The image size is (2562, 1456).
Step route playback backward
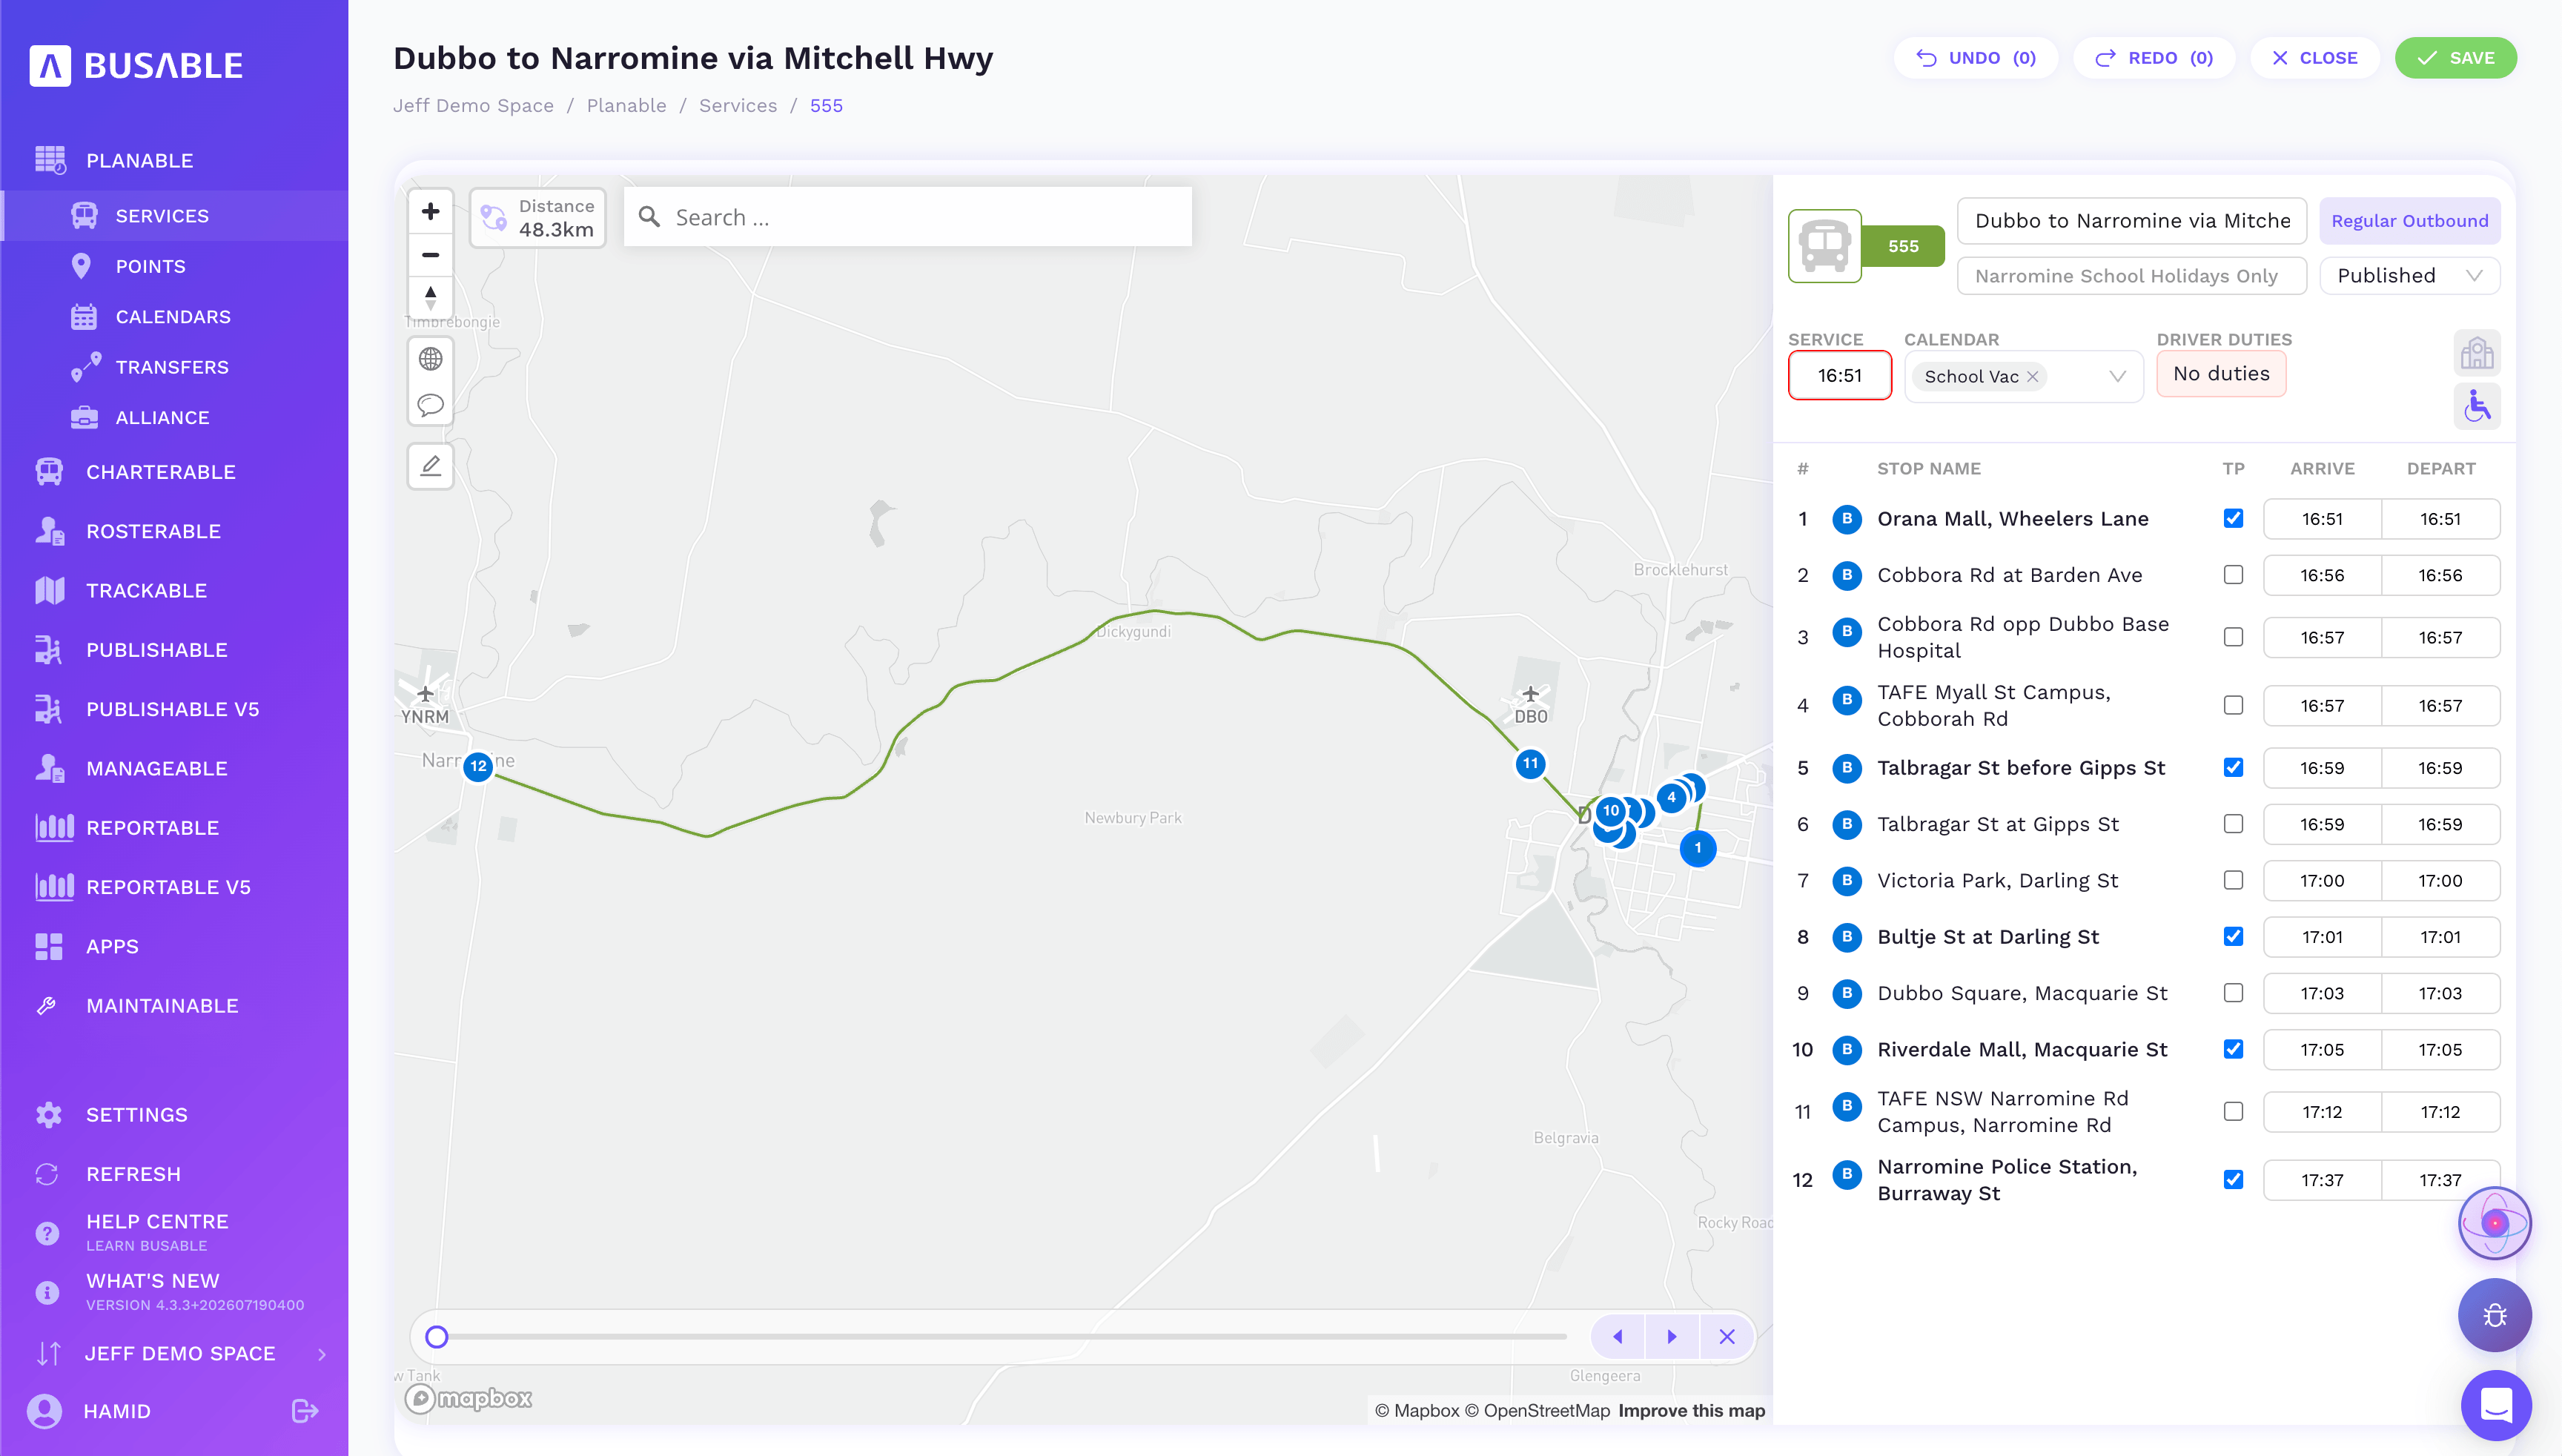point(1617,1336)
